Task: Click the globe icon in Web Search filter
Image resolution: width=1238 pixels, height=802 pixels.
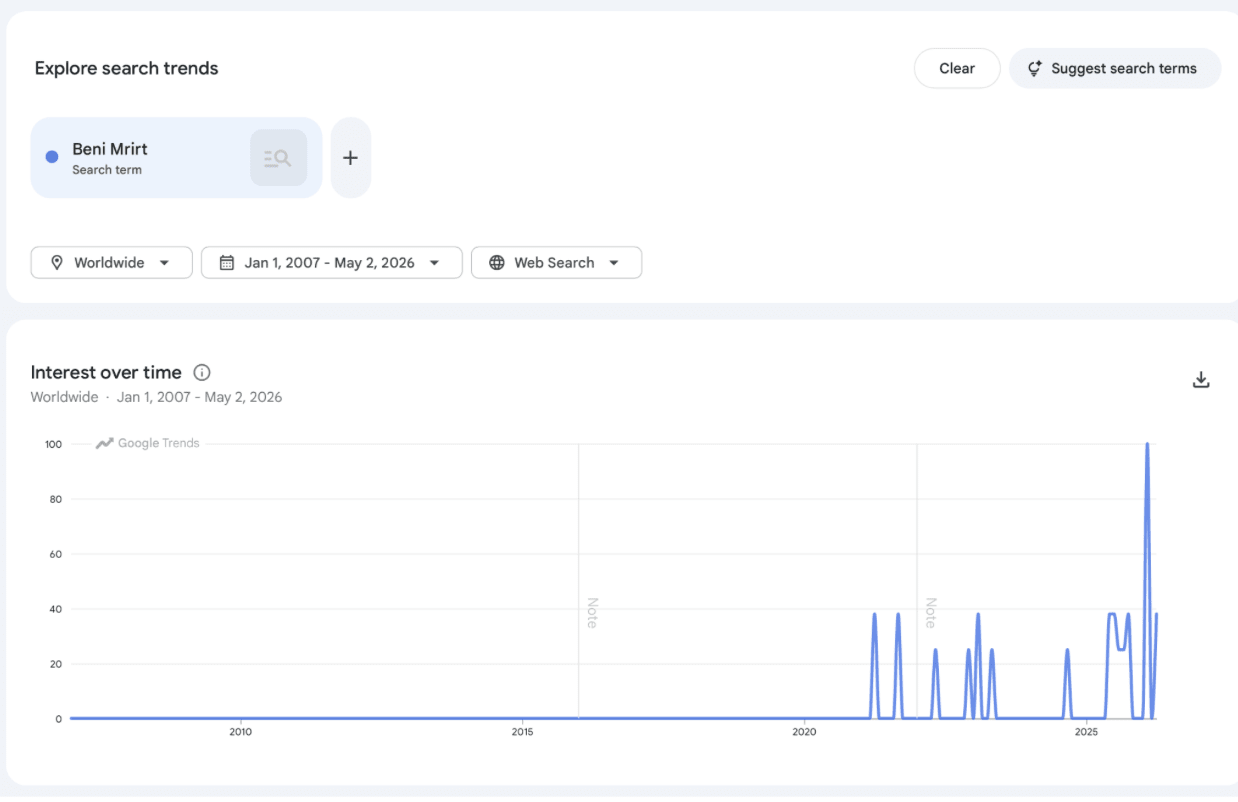Action: tap(497, 263)
